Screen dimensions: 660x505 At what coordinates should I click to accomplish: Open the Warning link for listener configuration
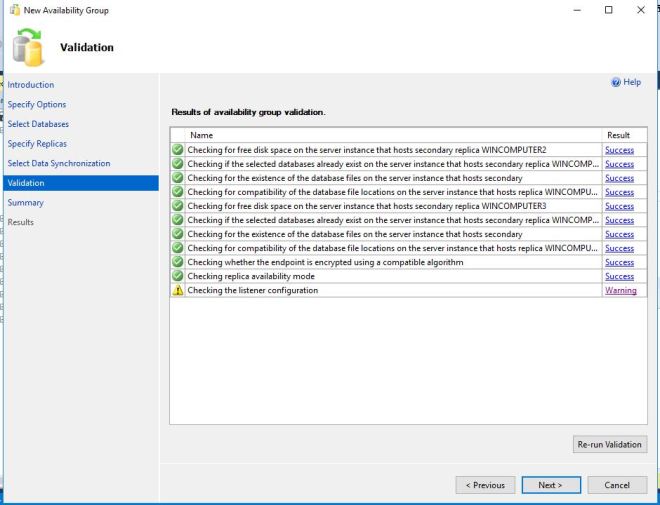620,291
